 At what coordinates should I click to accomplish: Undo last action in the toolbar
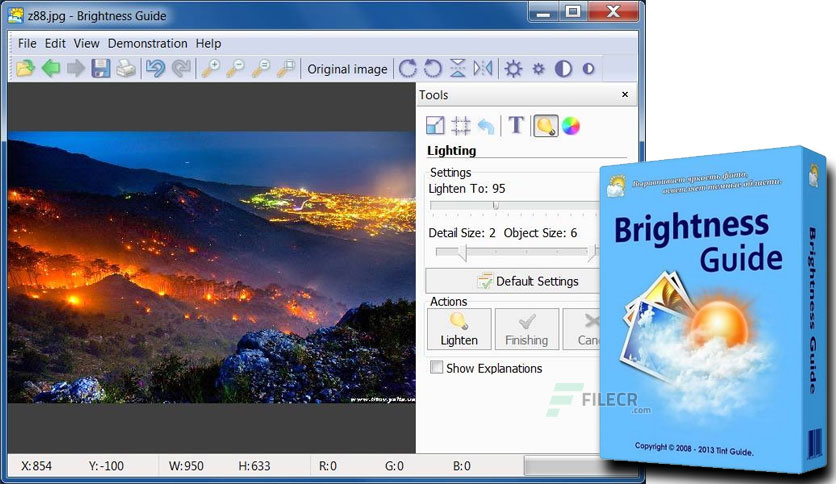pos(155,68)
